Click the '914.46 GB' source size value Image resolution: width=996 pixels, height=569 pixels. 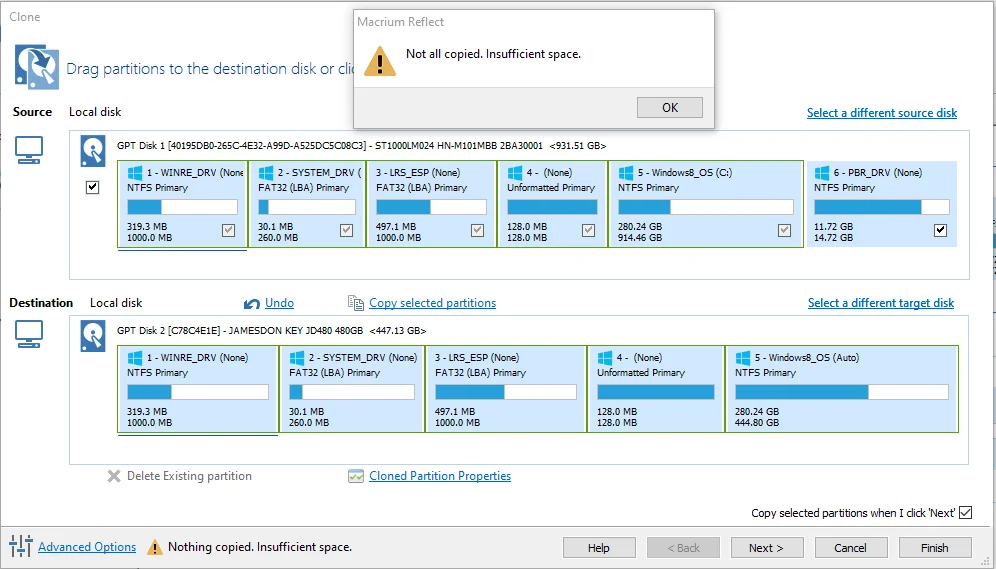[640, 238]
